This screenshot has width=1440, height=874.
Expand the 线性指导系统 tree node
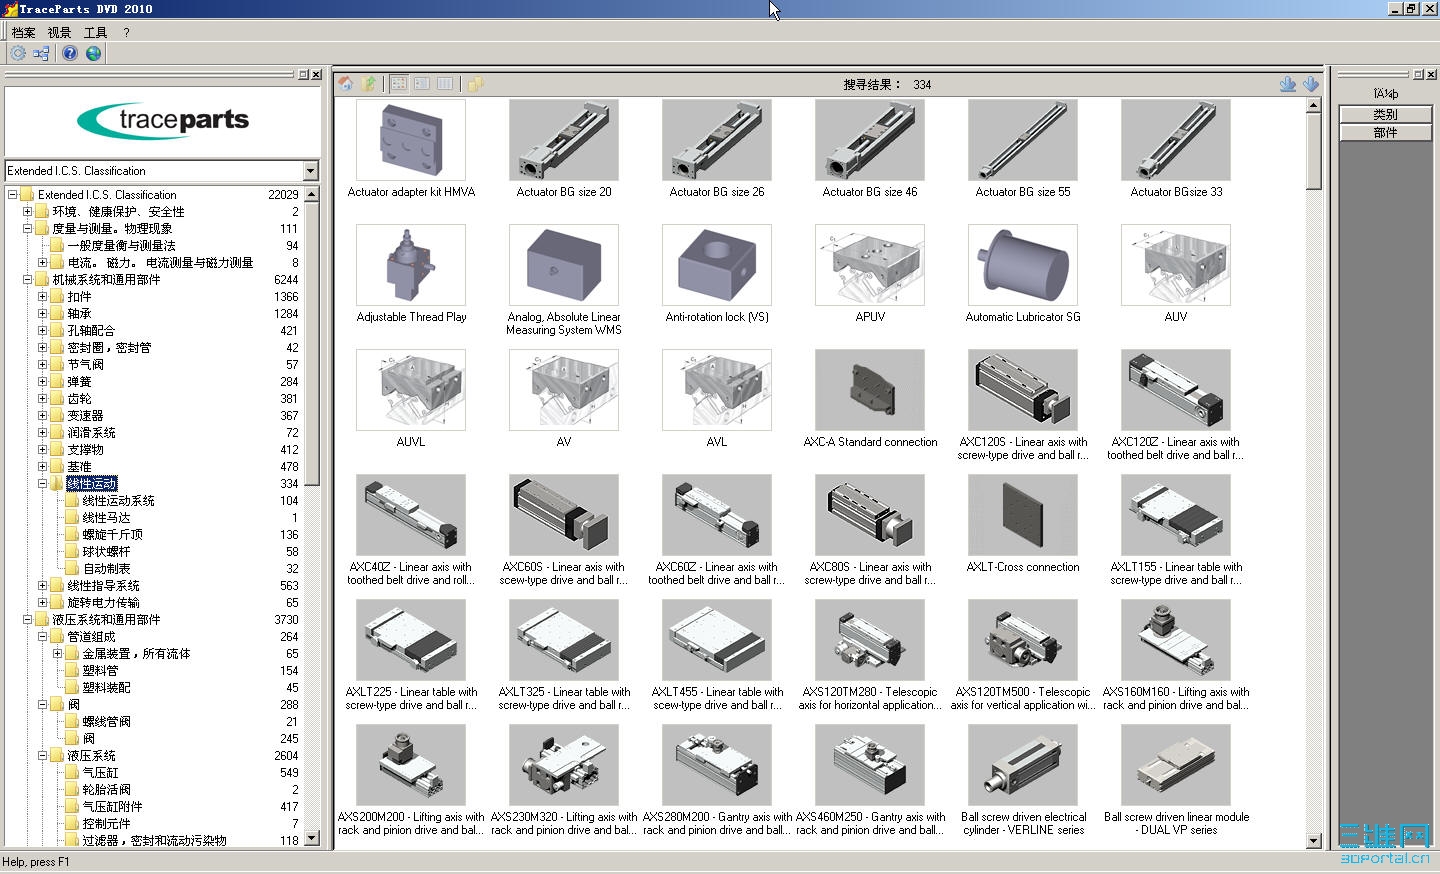pyautogui.click(x=43, y=586)
